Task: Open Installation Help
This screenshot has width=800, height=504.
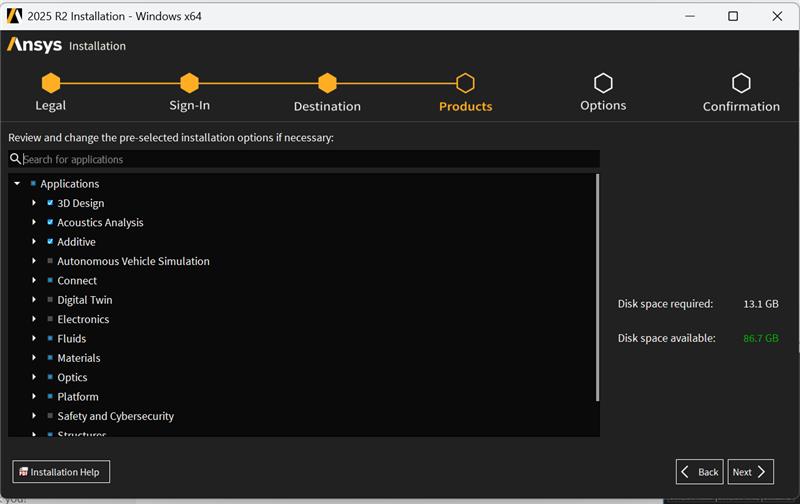Action: [x=61, y=472]
